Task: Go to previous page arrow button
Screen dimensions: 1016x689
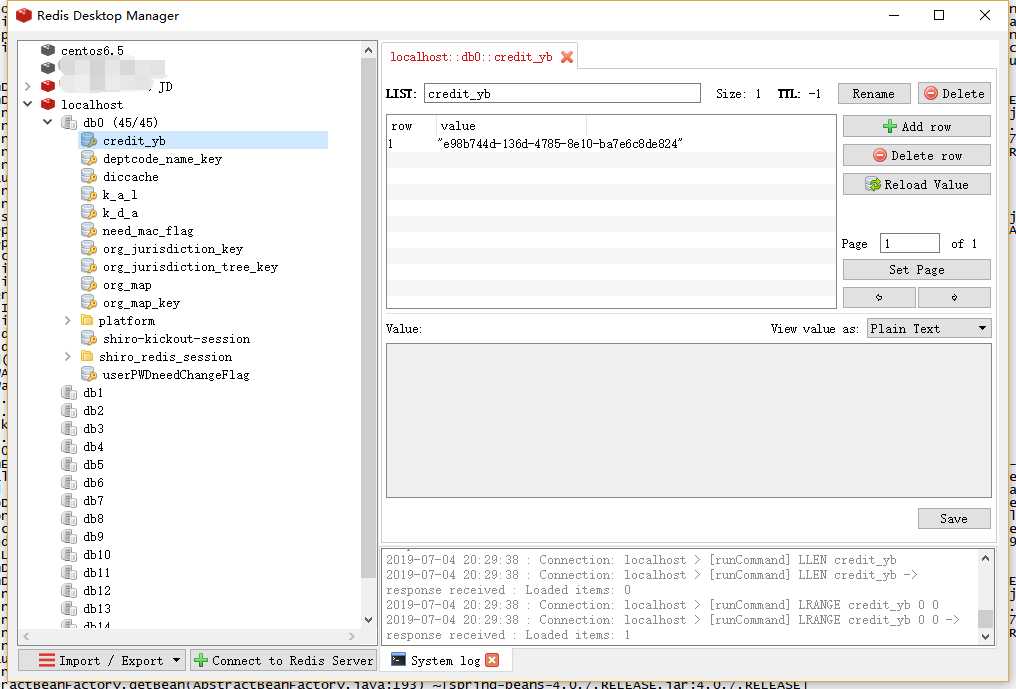Action: point(879,298)
